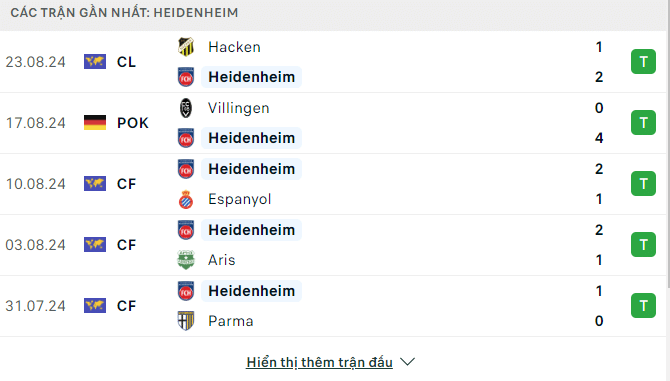The height and width of the screenshot is (381, 670).
Task: Open the Espanyol team name
Action: (x=240, y=199)
